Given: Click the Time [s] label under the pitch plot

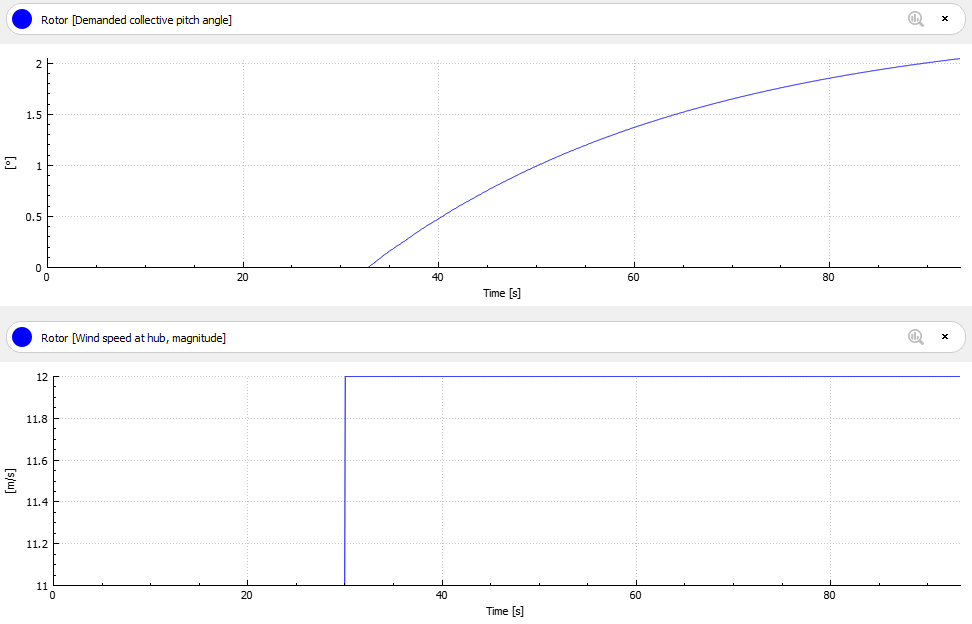Looking at the screenshot, I should (502, 293).
